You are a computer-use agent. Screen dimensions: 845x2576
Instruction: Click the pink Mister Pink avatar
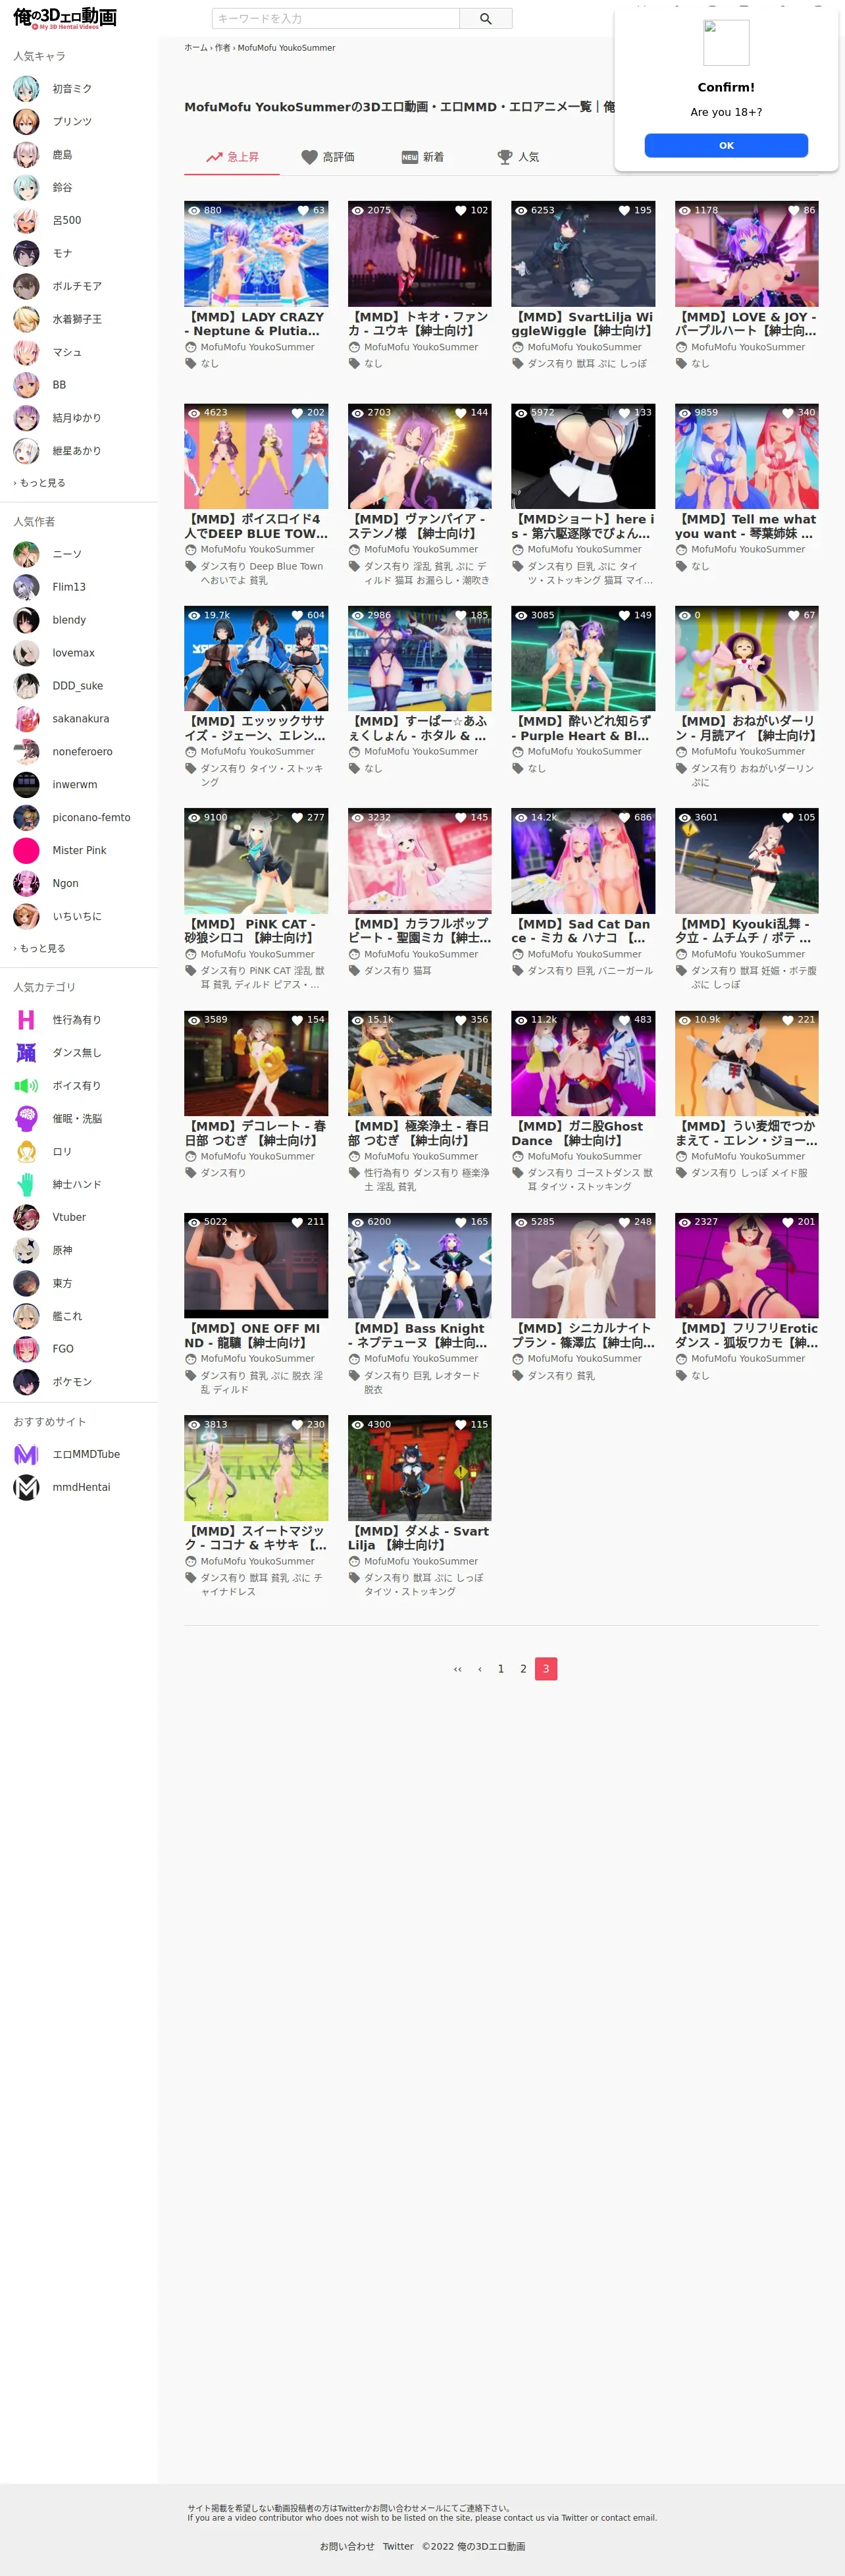click(26, 851)
